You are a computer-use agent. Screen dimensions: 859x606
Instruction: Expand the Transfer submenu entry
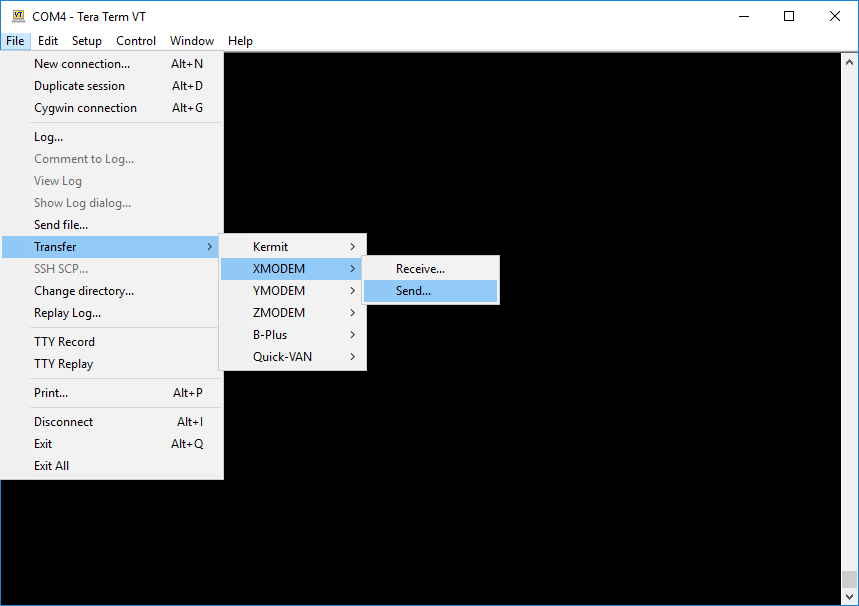112,247
